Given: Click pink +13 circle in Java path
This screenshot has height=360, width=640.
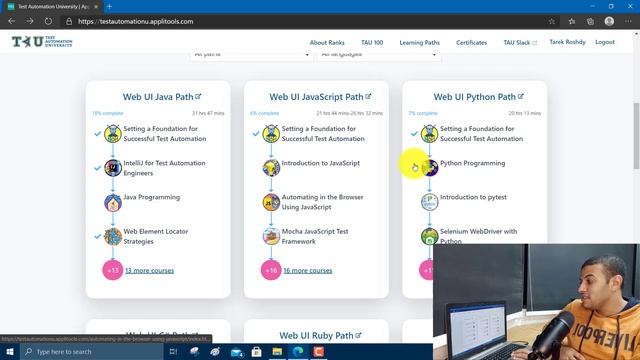Looking at the screenshot, I should pos(113,270).
